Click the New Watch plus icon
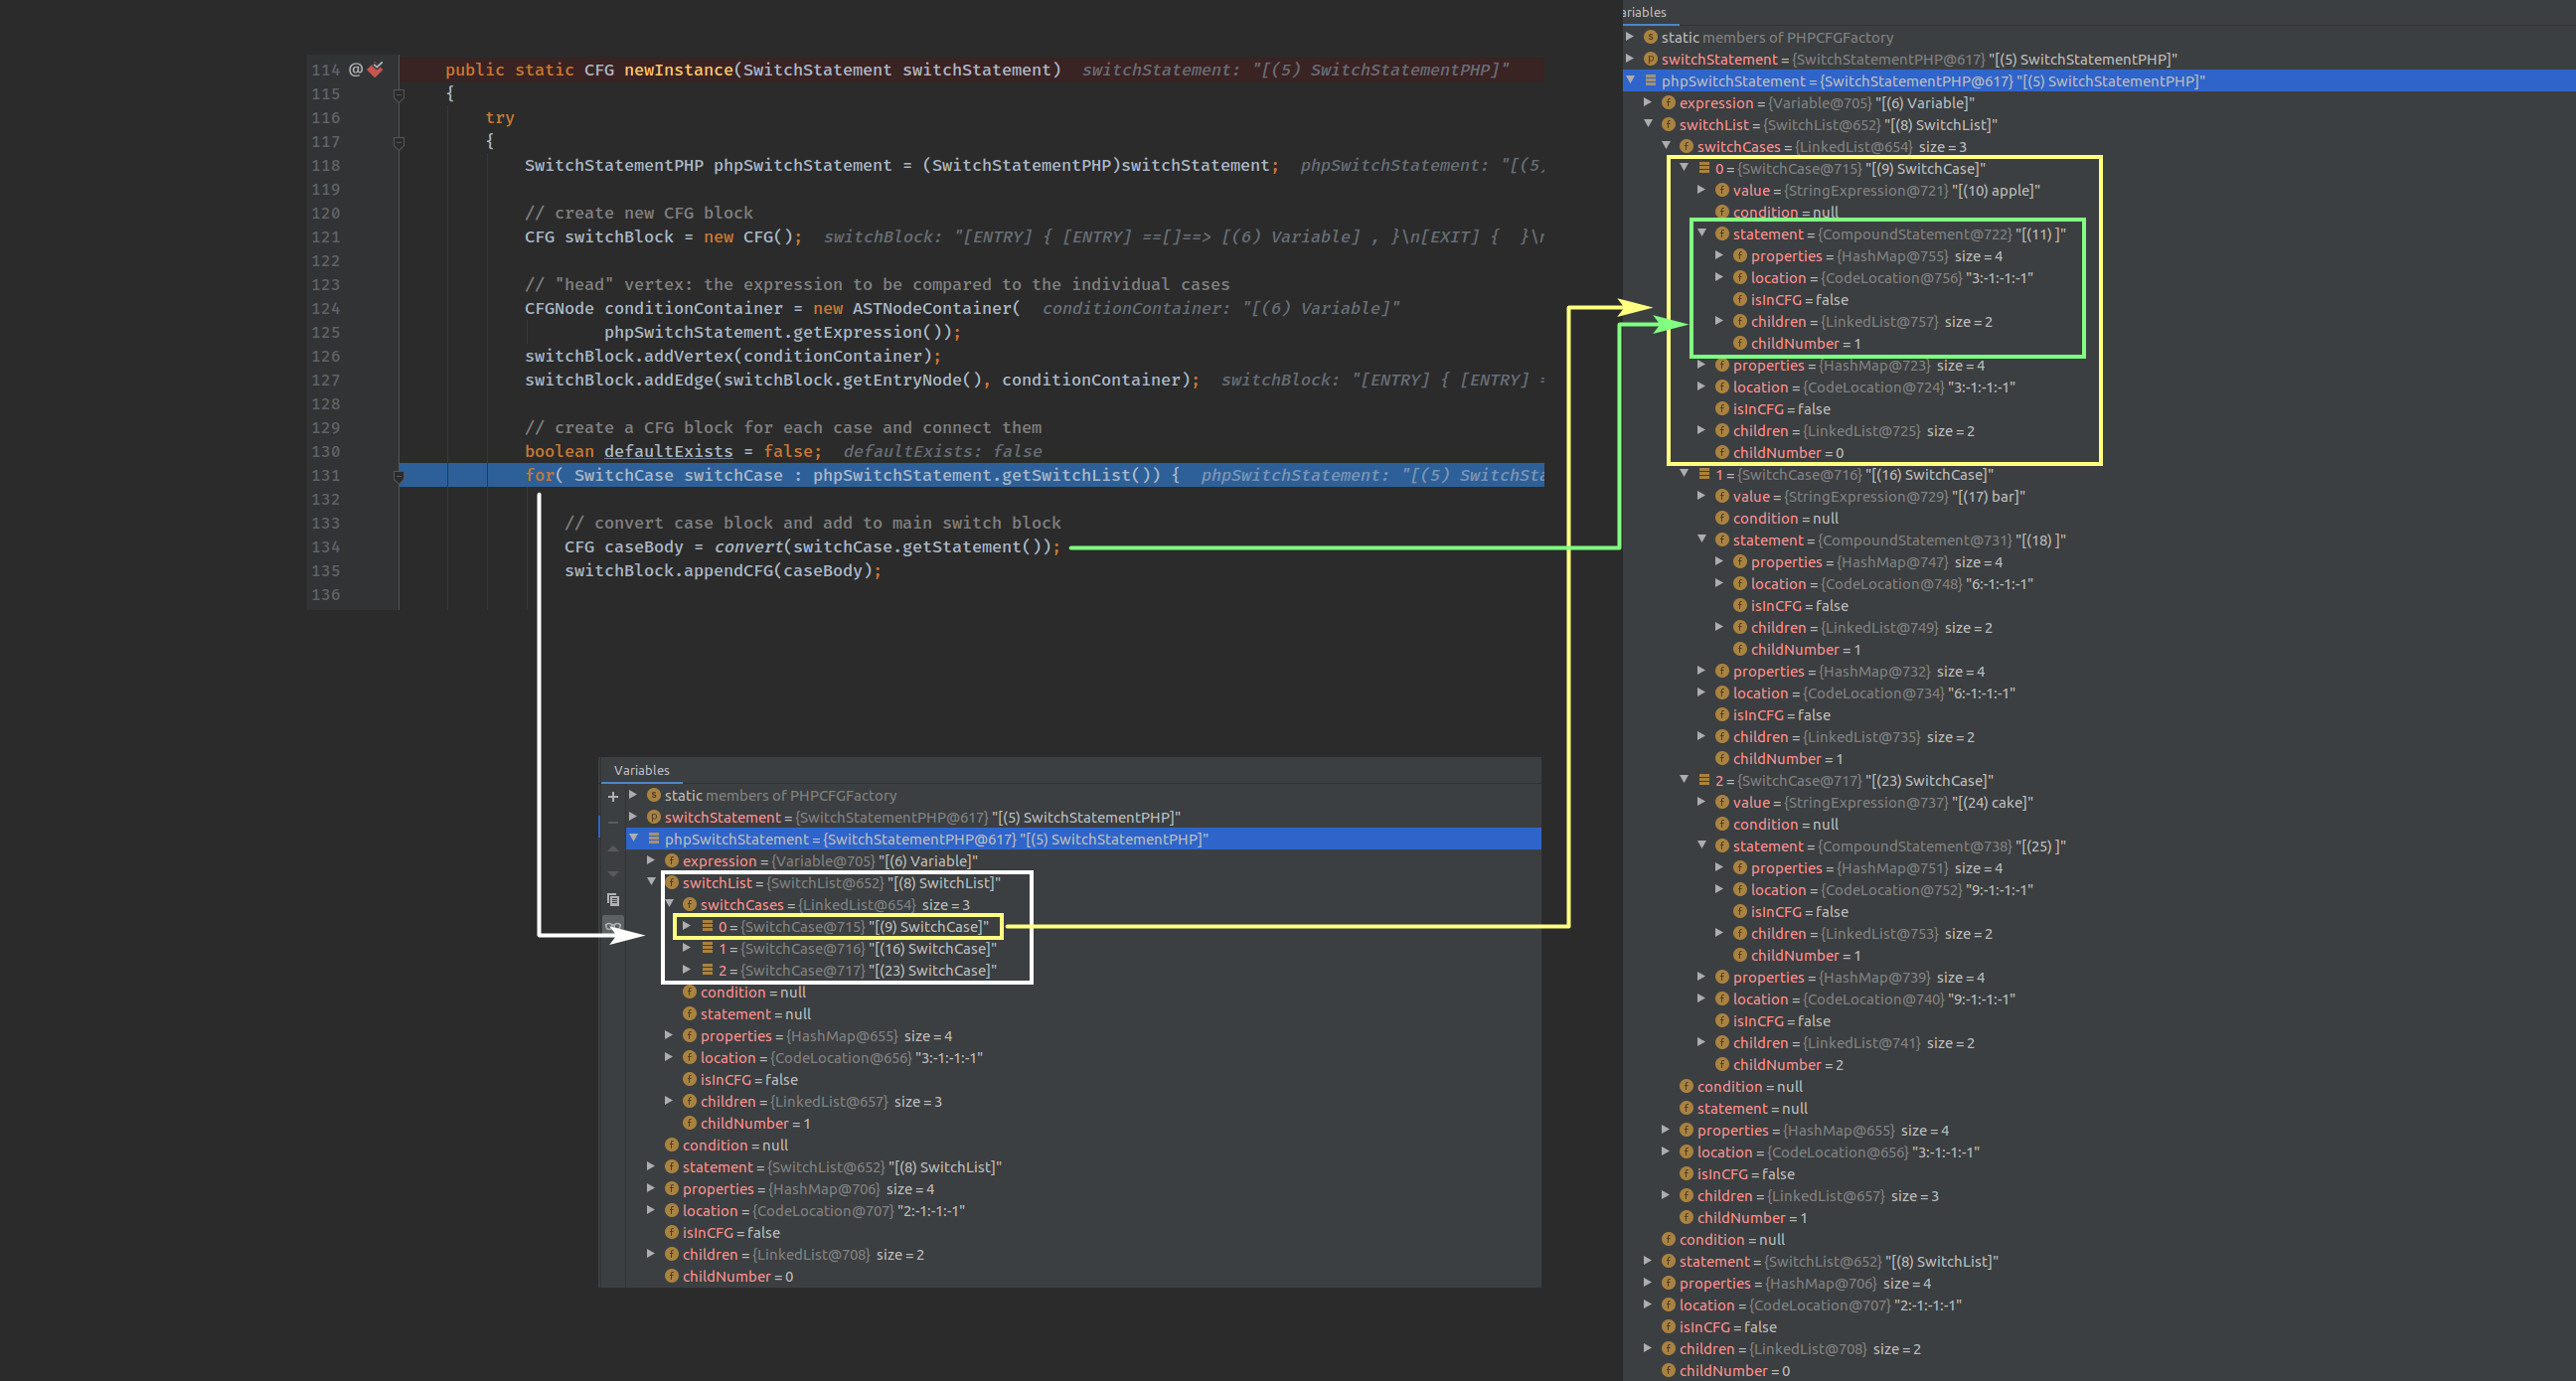Screen dimensions: 2576x1381 pos(613,797)
